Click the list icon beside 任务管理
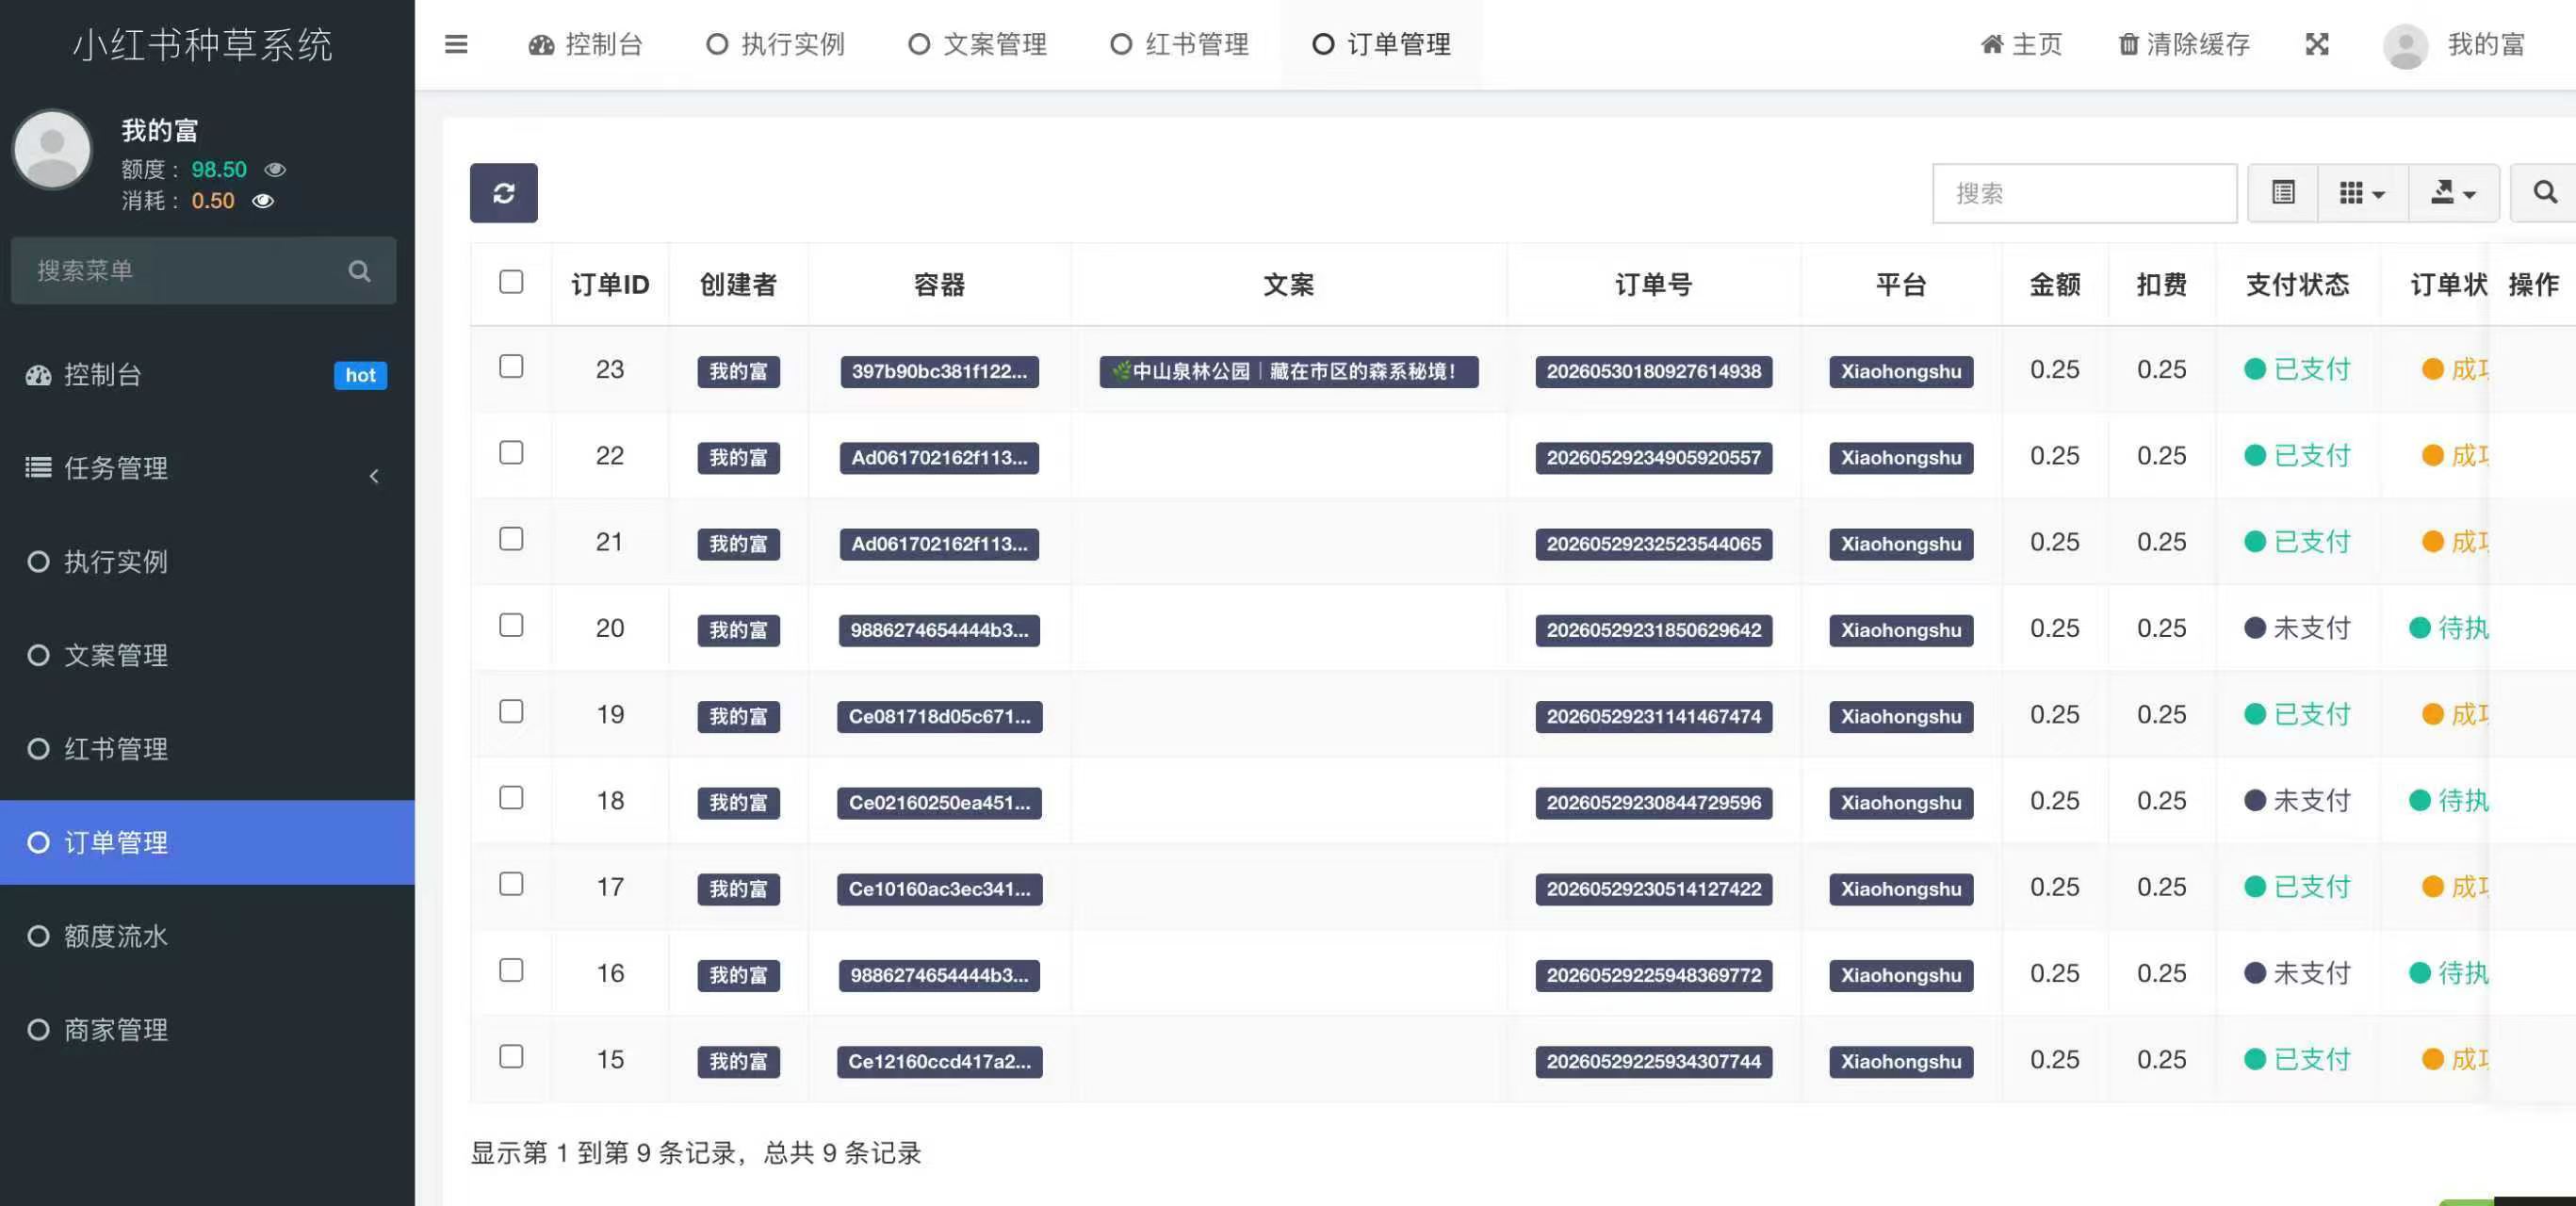 point(38,467)
